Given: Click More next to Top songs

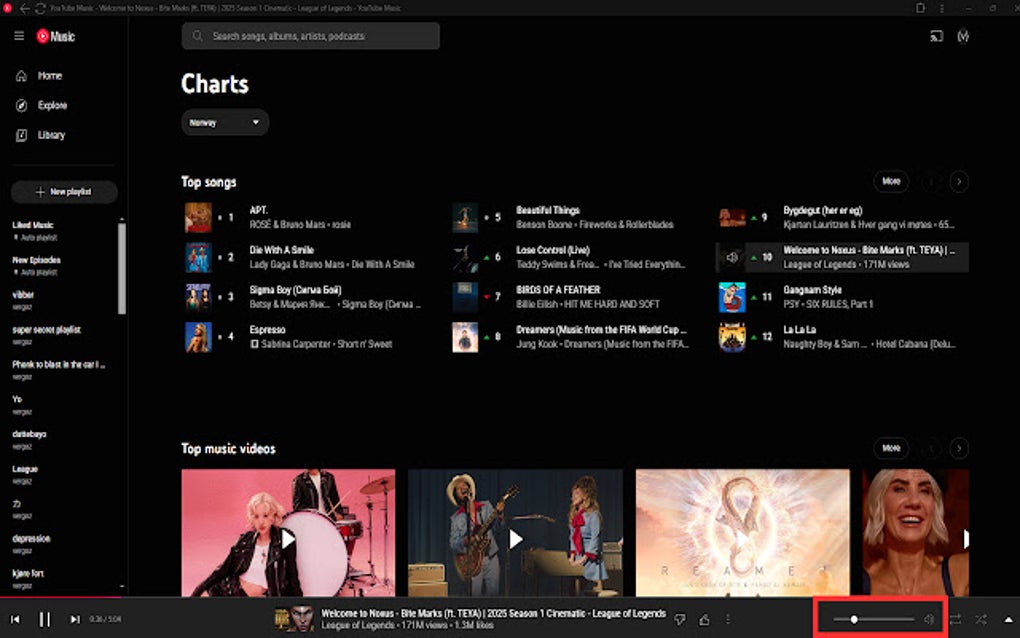Looking at the screenshot, I should (x=890, y=181).
